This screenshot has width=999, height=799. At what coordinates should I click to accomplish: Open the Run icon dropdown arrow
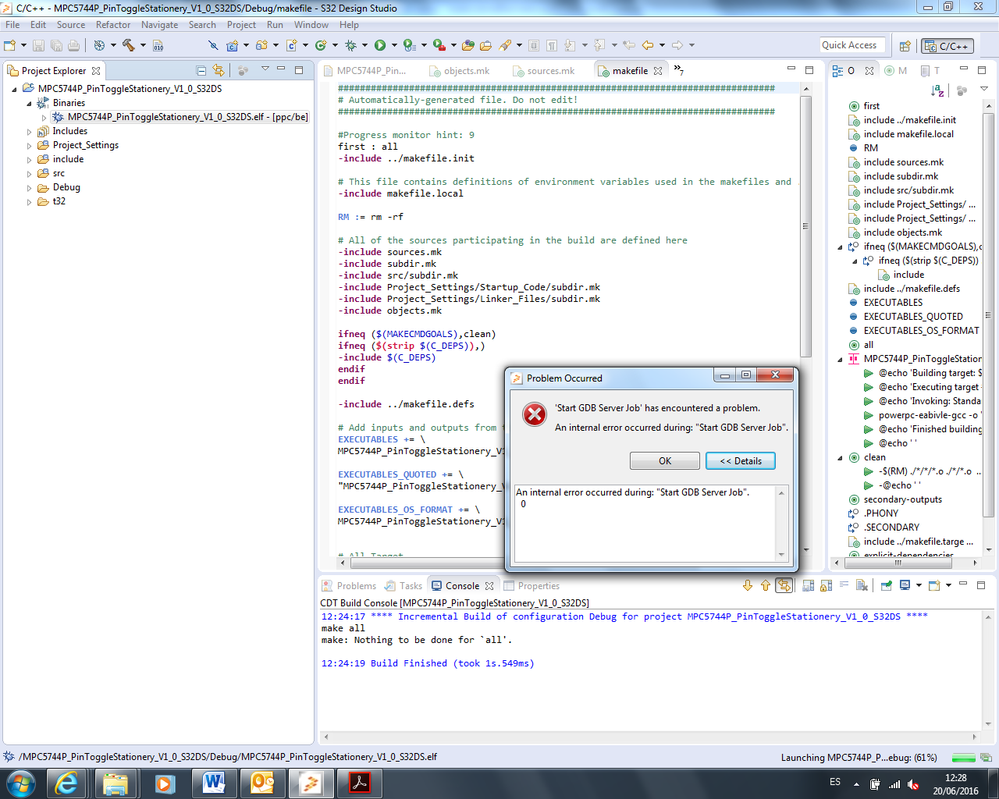pos(394,45)
